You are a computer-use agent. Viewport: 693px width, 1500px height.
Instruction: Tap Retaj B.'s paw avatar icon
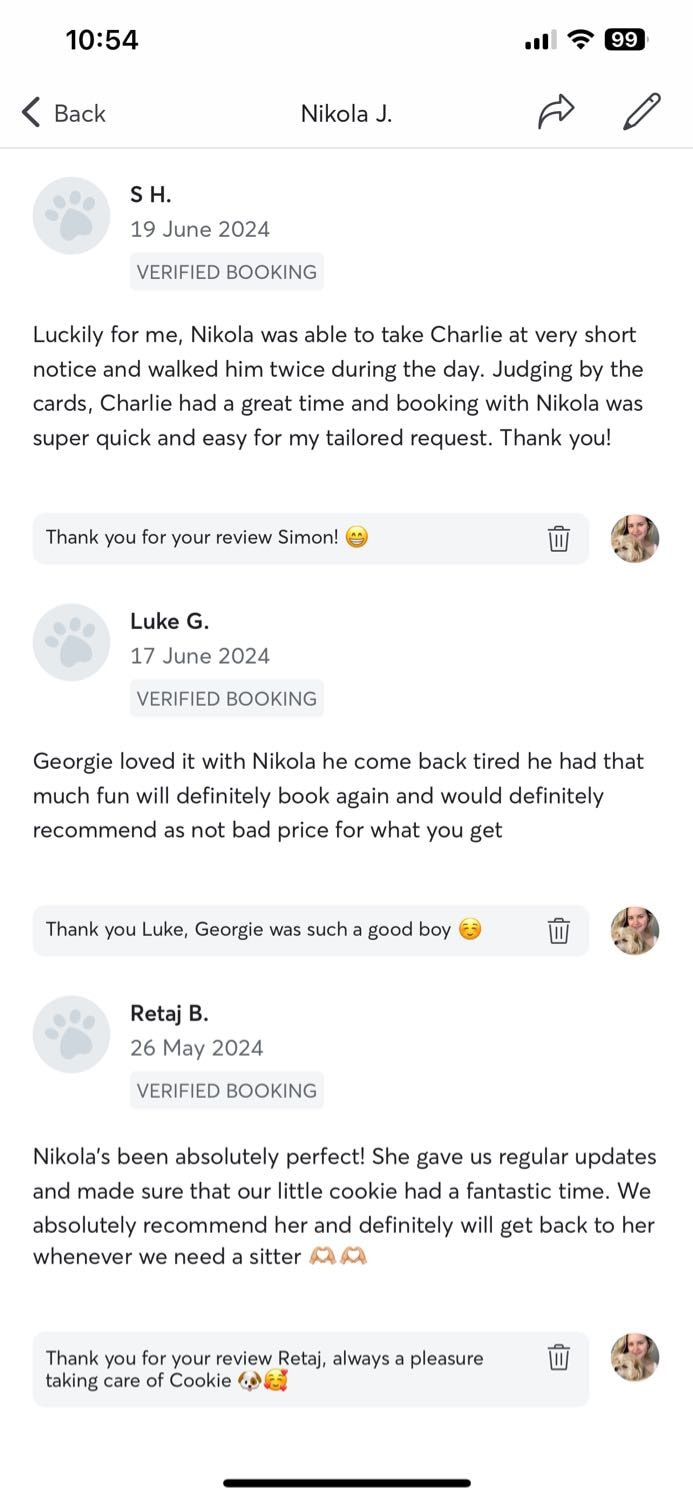coord(71,1034)
